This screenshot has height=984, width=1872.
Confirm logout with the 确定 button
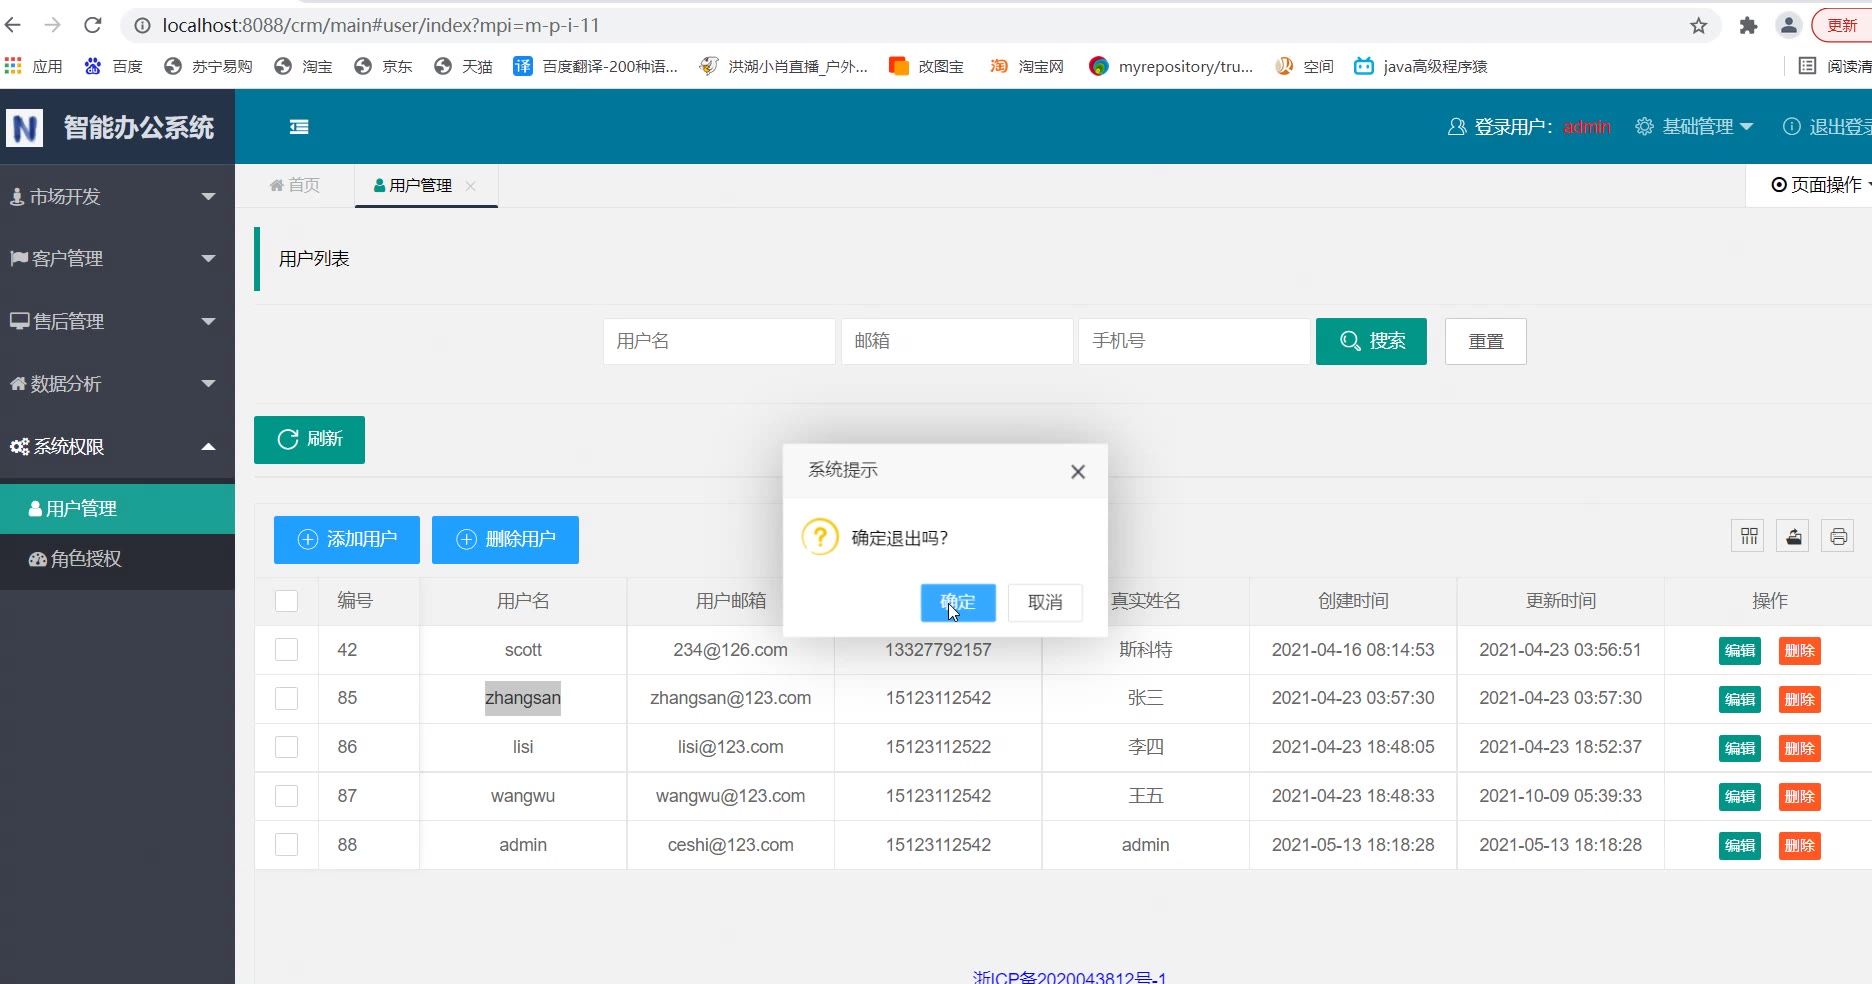[x=957, y=602]
